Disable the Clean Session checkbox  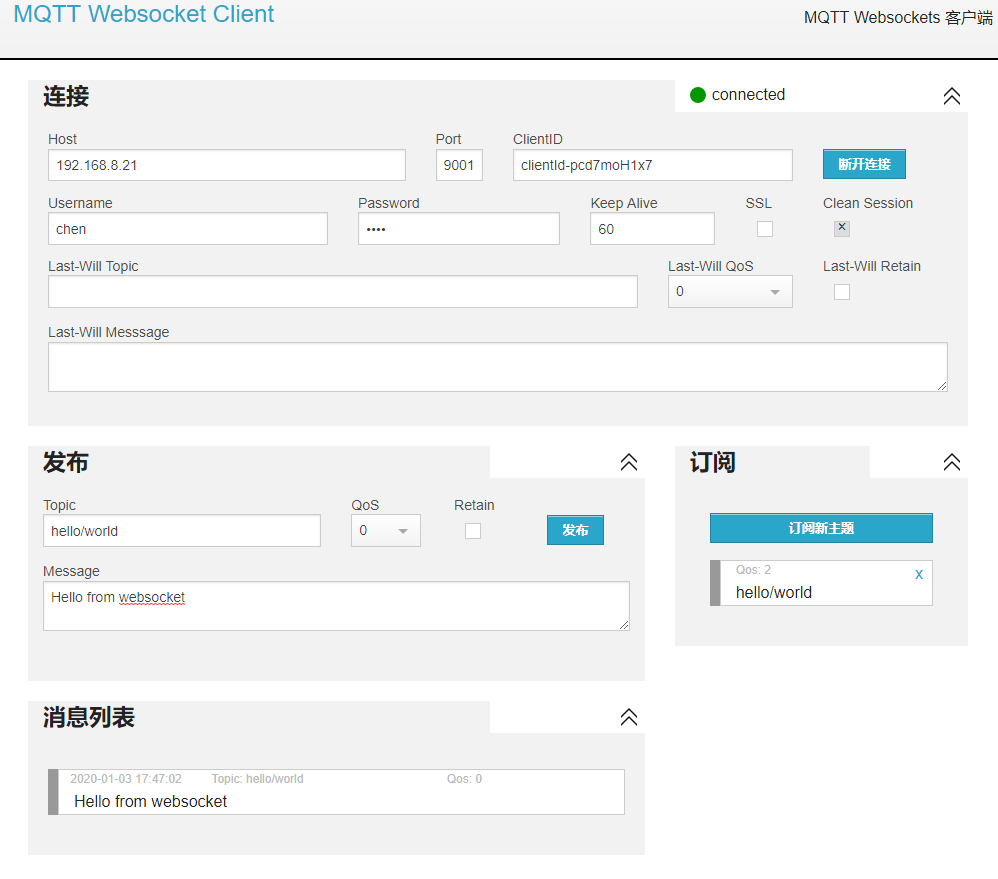pyautogui.click(x=841, y=228)
